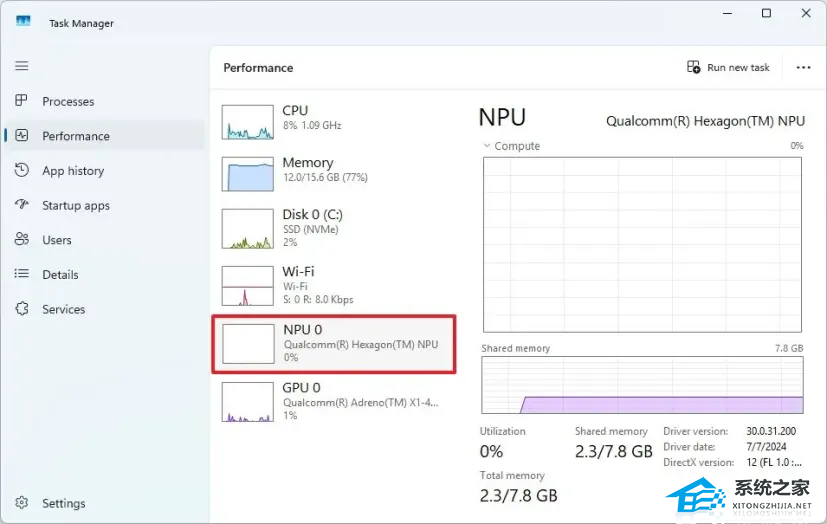This screenshot has width=827, height=524.
Task: Expand the Compute graph dropdown chevron
Action: click(487, 145)
